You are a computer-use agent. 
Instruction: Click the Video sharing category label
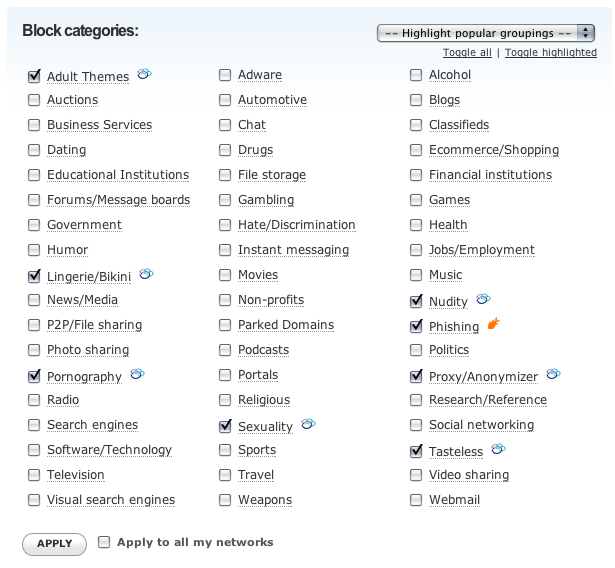(x=468, y=475)
